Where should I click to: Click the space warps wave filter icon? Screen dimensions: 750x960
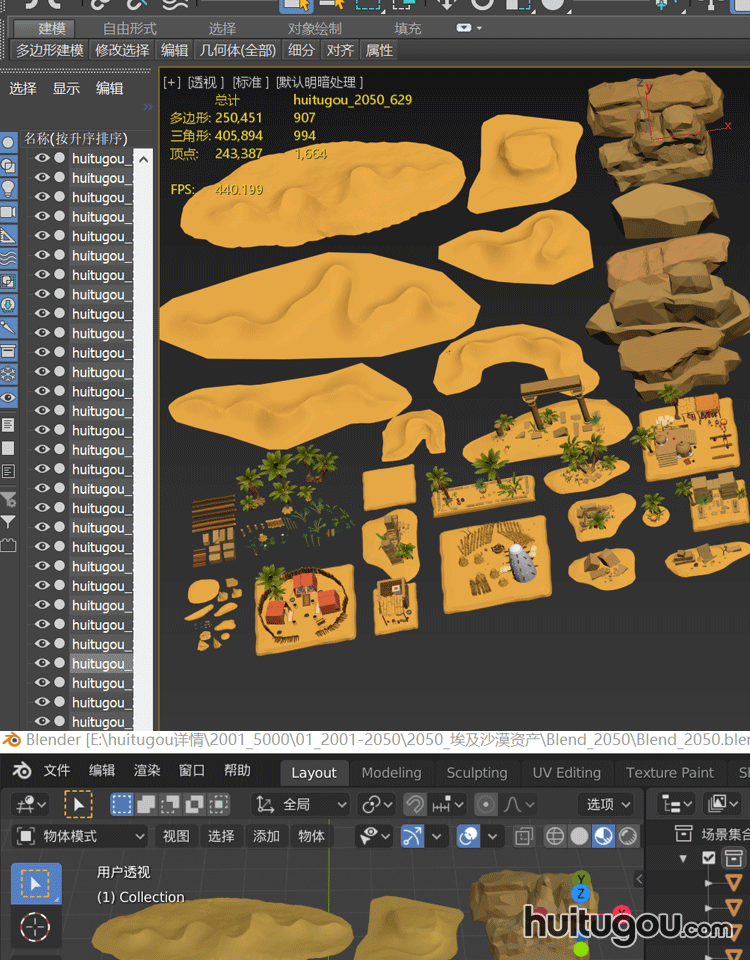8,258
